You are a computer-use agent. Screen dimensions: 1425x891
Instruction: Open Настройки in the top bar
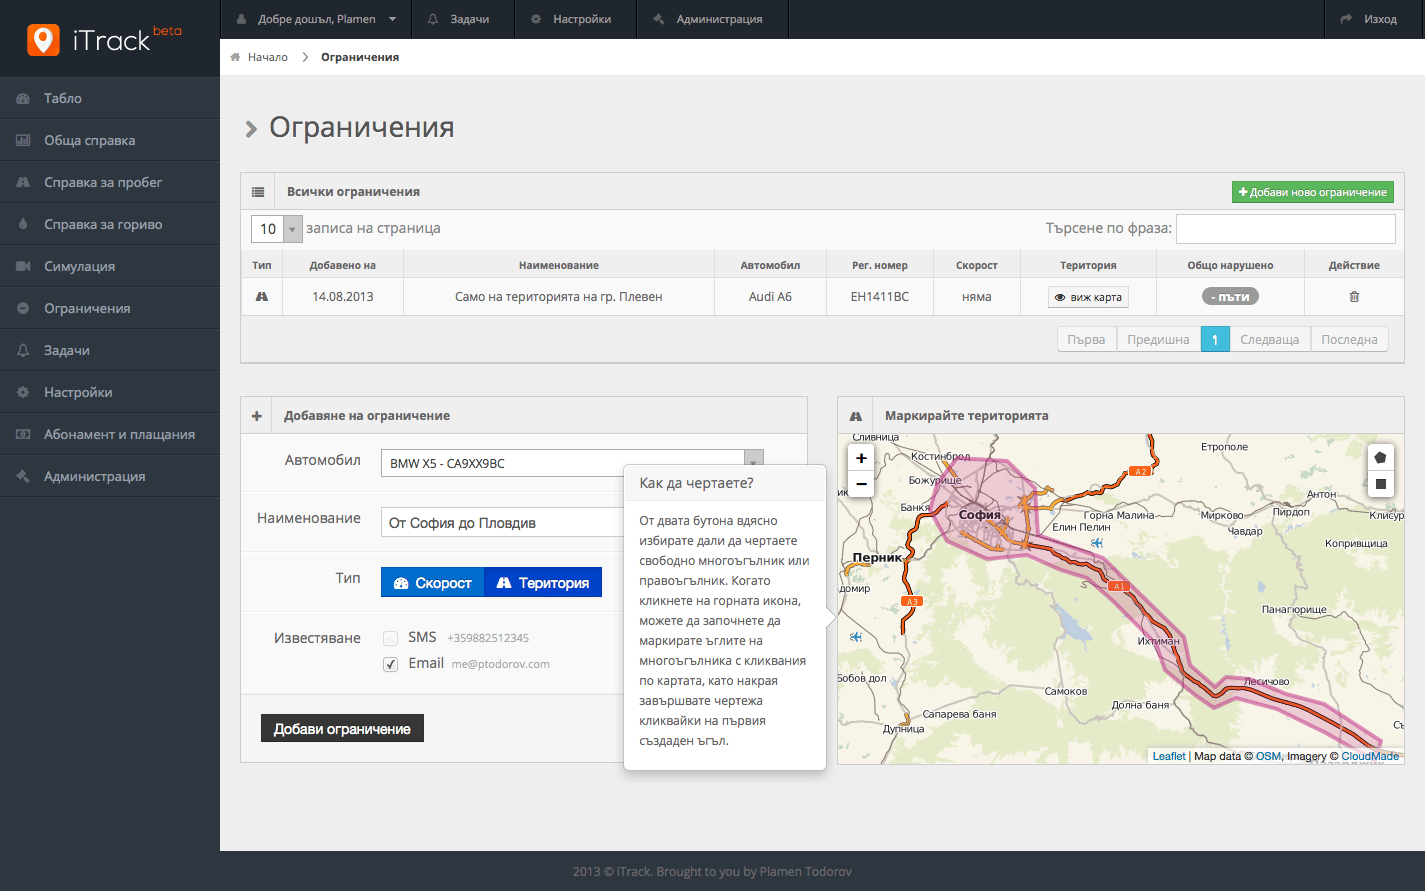coord(575,19)
